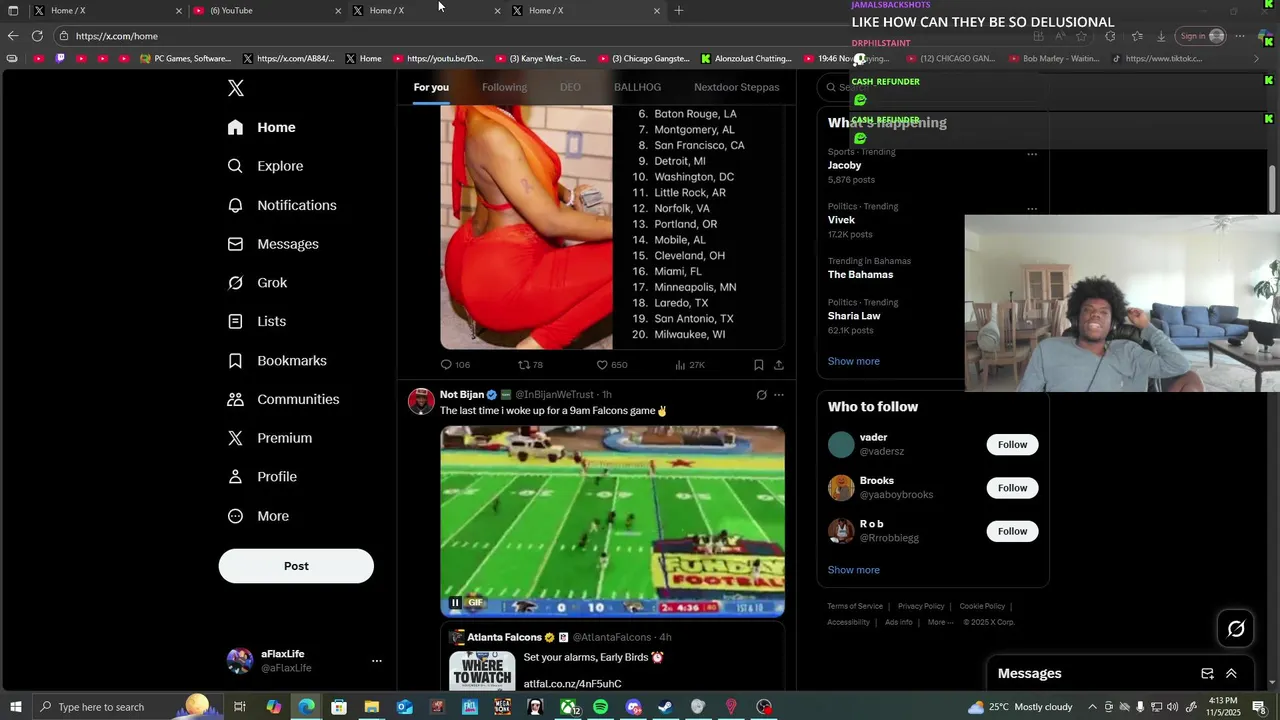The image size is (1280, 720).
Task: Open Not Bijan's profile avatar
Action: pyautogui.click(x=421, y=401)
